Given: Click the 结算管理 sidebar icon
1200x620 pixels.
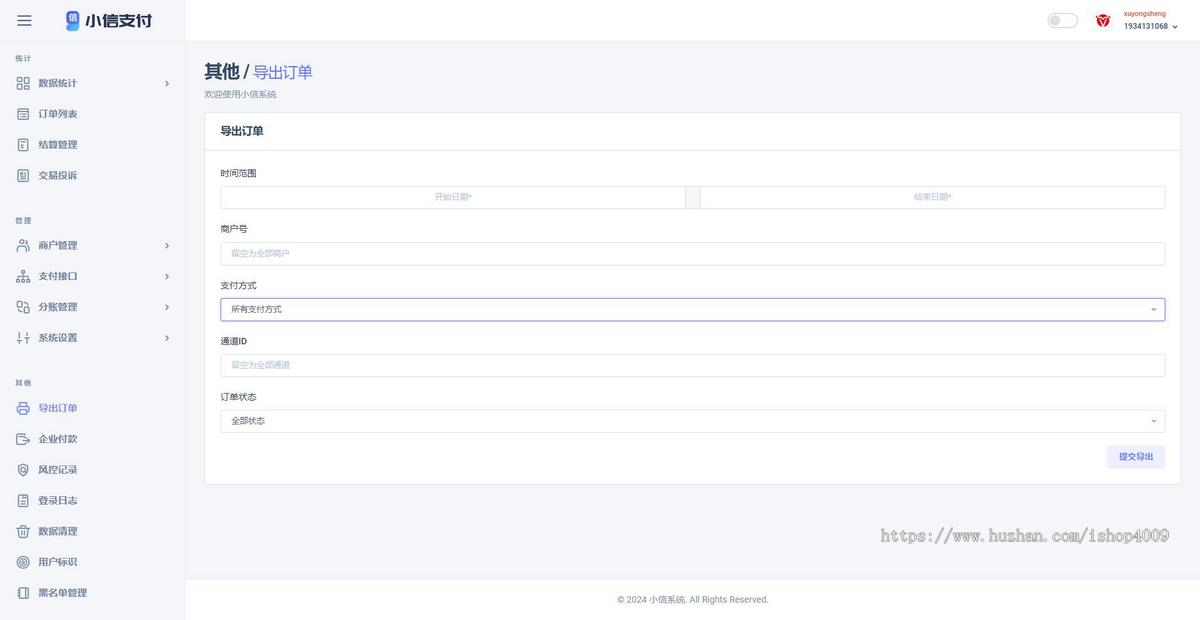Looking at the screenshot, I should tap(23, 145).
